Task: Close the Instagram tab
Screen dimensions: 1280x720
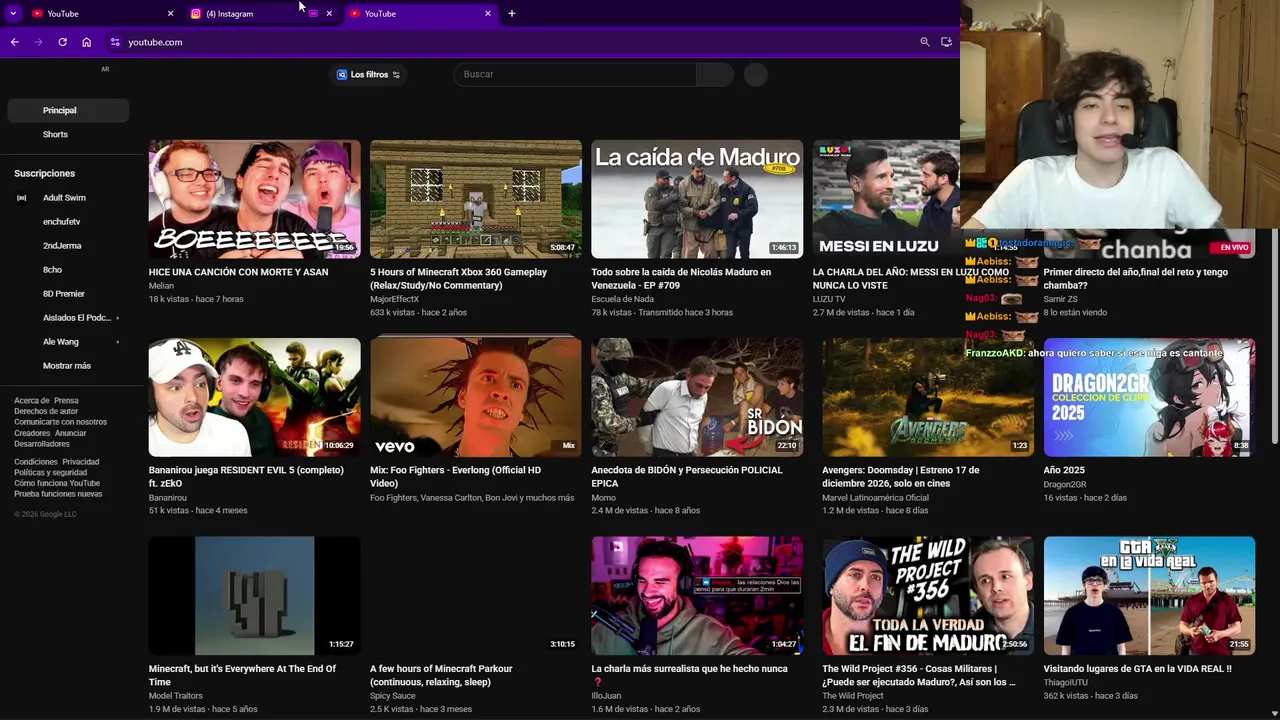Action: point(329,13)
